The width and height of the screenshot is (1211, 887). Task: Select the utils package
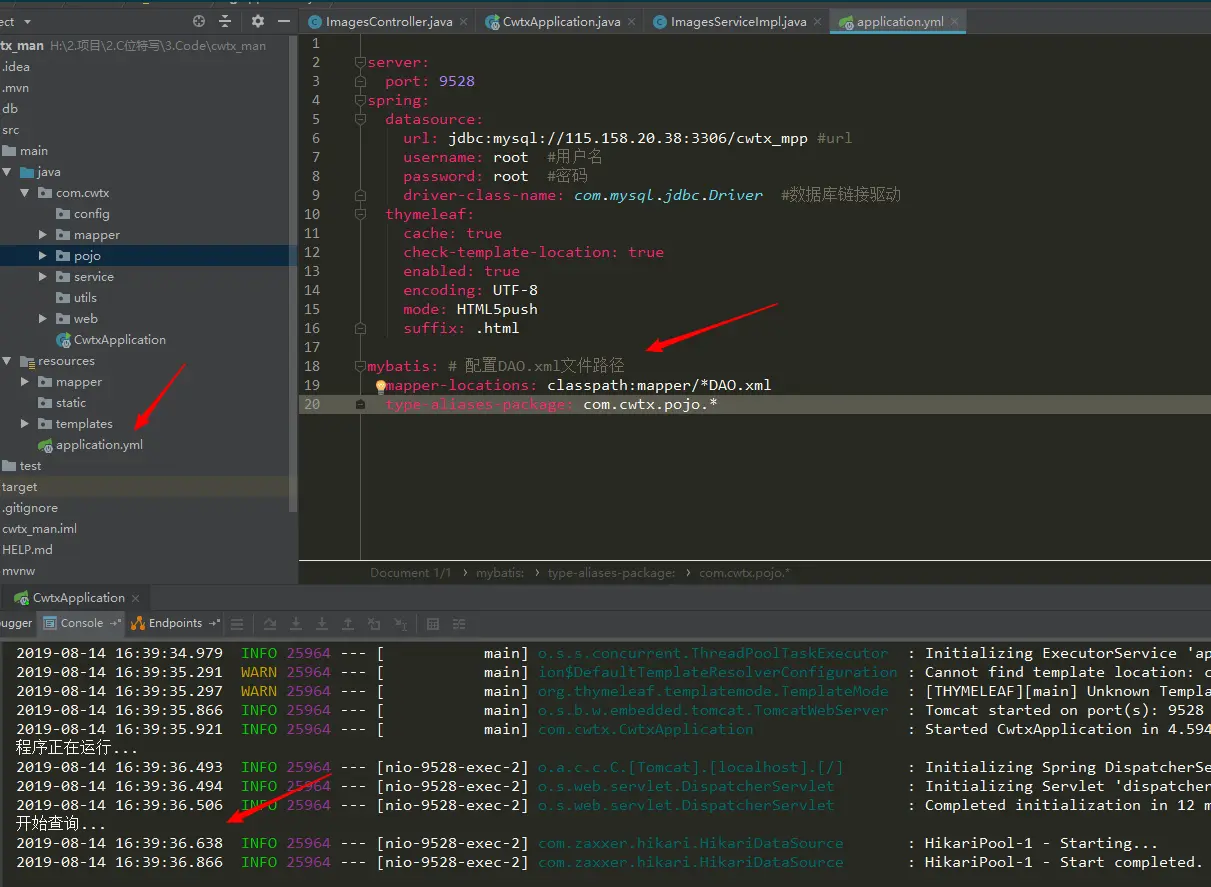pyautogui.click(x=85, y=298)
